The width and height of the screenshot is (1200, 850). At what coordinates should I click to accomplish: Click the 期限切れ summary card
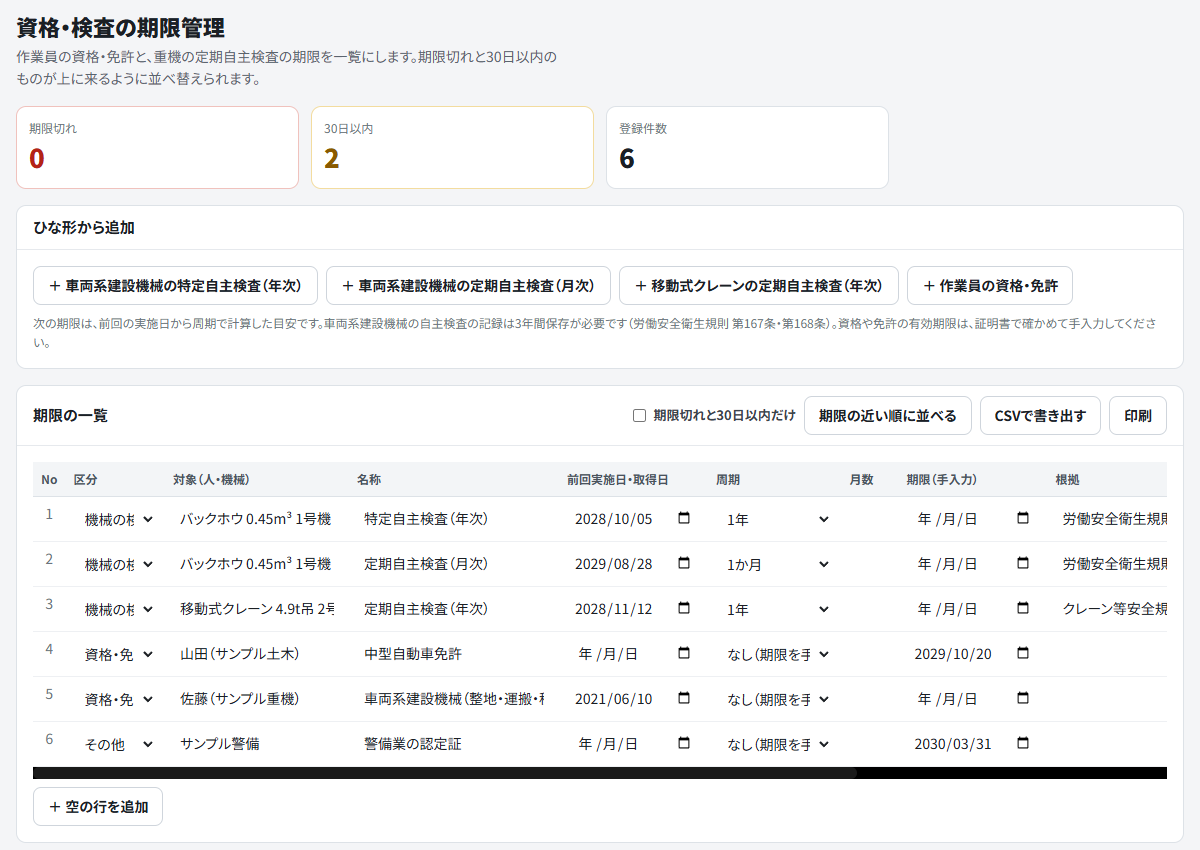point(157,147)
